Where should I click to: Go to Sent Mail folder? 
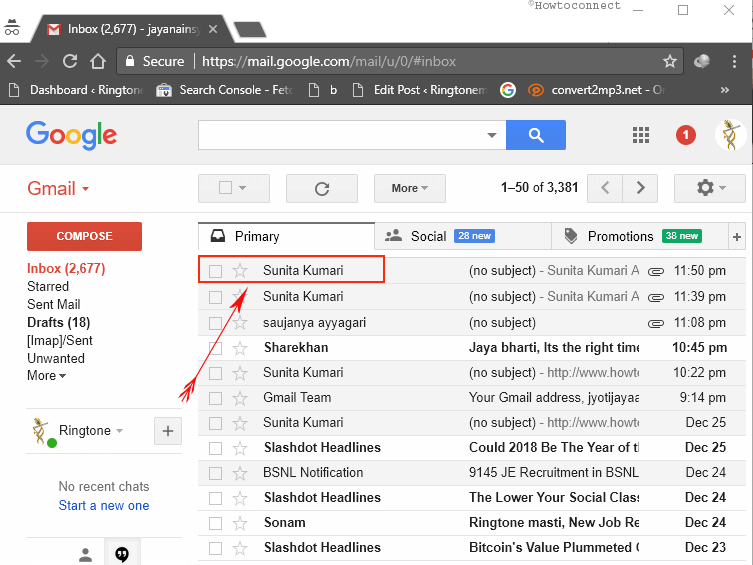tap(53, 304)
